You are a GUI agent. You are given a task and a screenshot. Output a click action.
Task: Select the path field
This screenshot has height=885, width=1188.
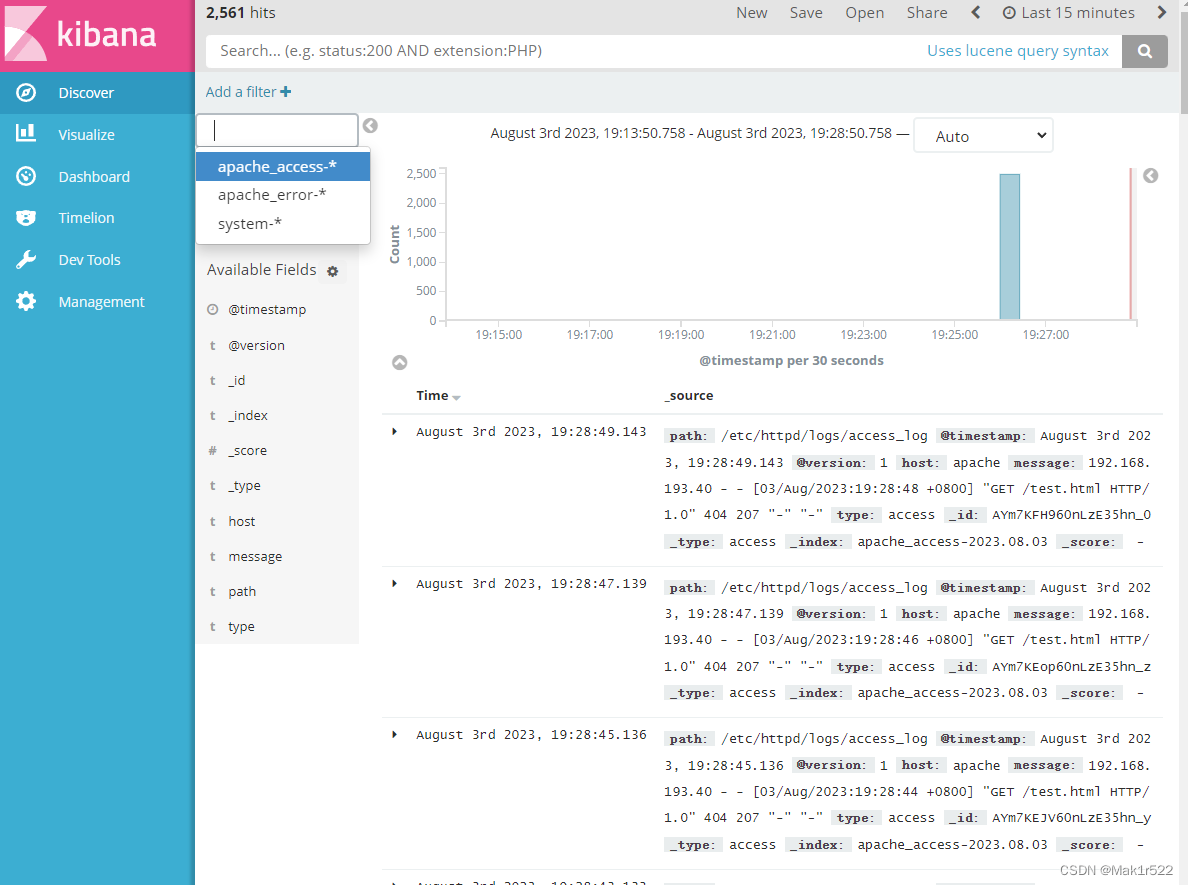242,592
